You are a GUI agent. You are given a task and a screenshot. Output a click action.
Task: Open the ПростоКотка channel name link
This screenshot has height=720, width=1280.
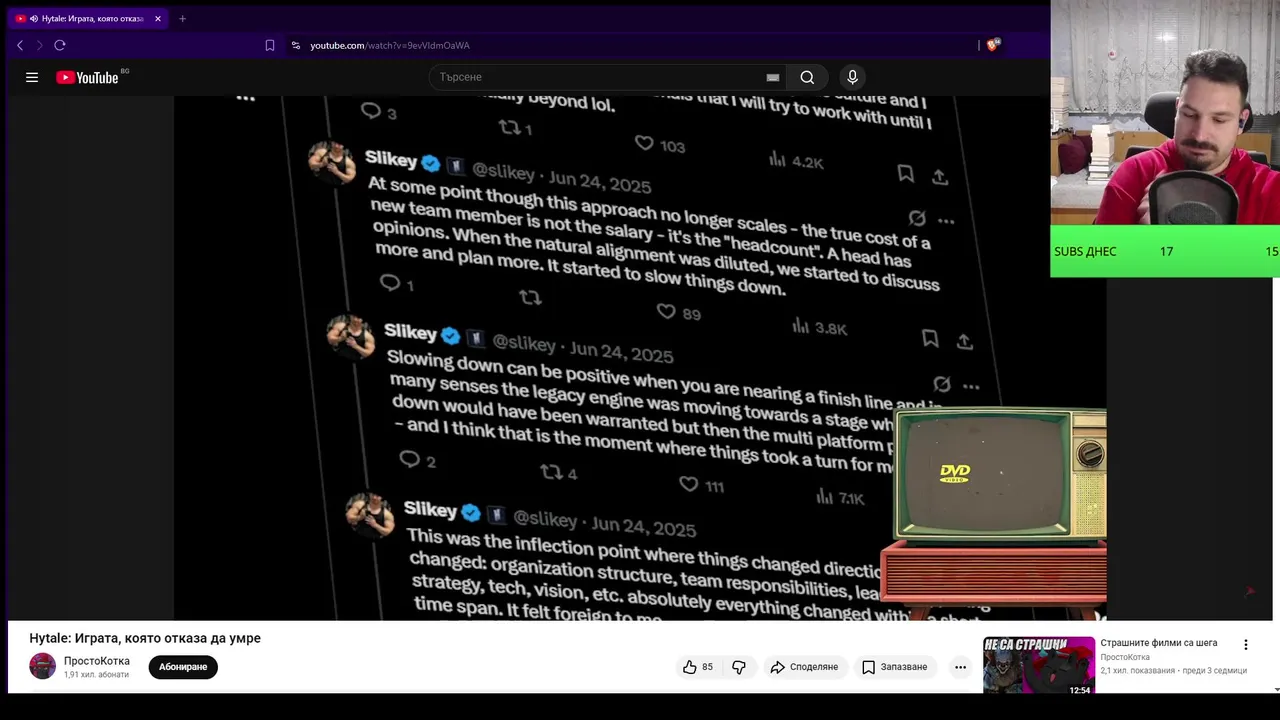97,661
